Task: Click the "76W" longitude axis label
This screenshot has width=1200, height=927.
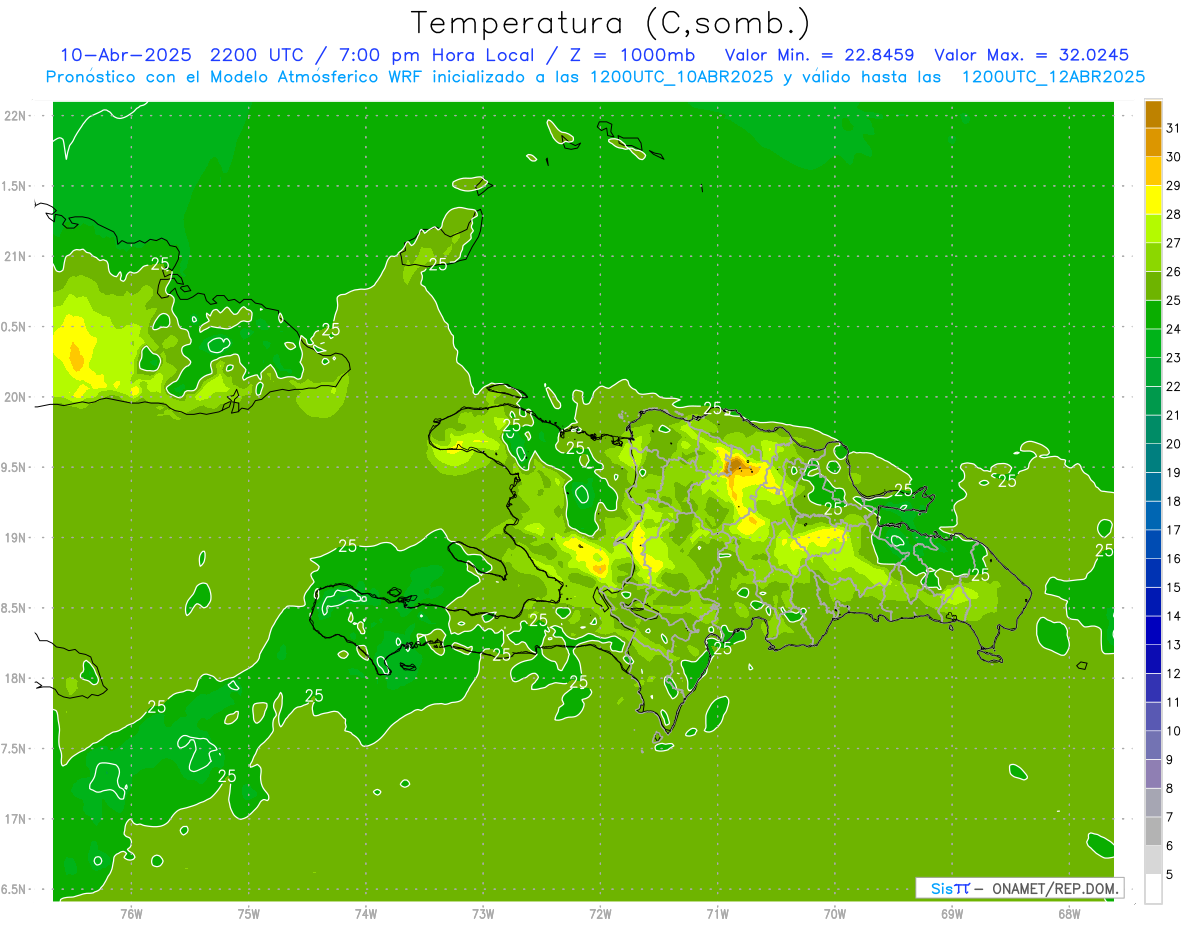Action: (x=131, y=912)
